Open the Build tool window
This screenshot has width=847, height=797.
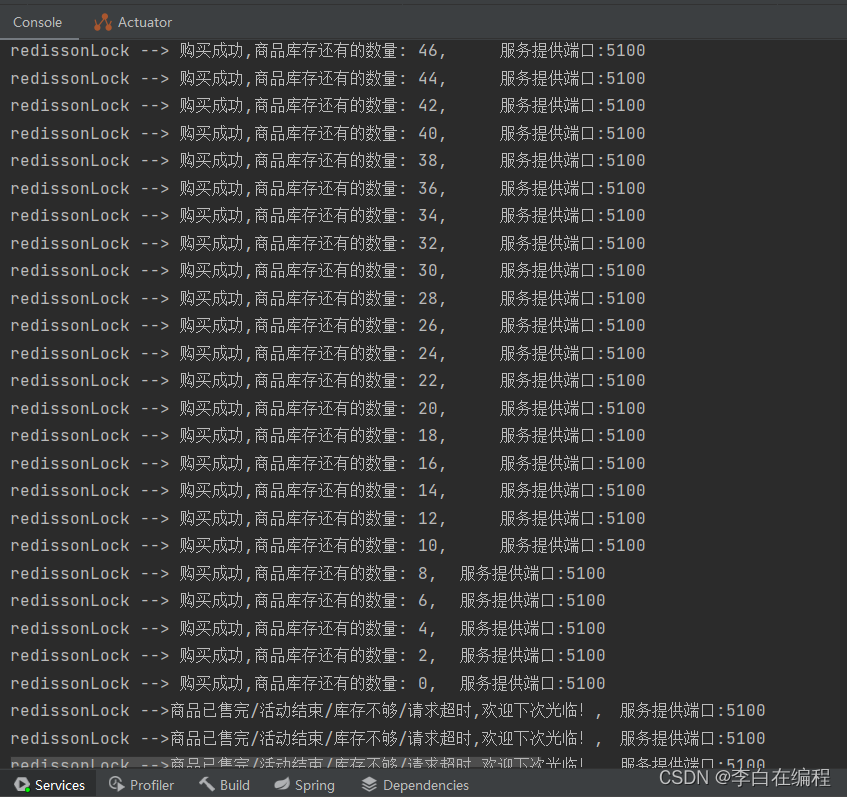(224, 785)
